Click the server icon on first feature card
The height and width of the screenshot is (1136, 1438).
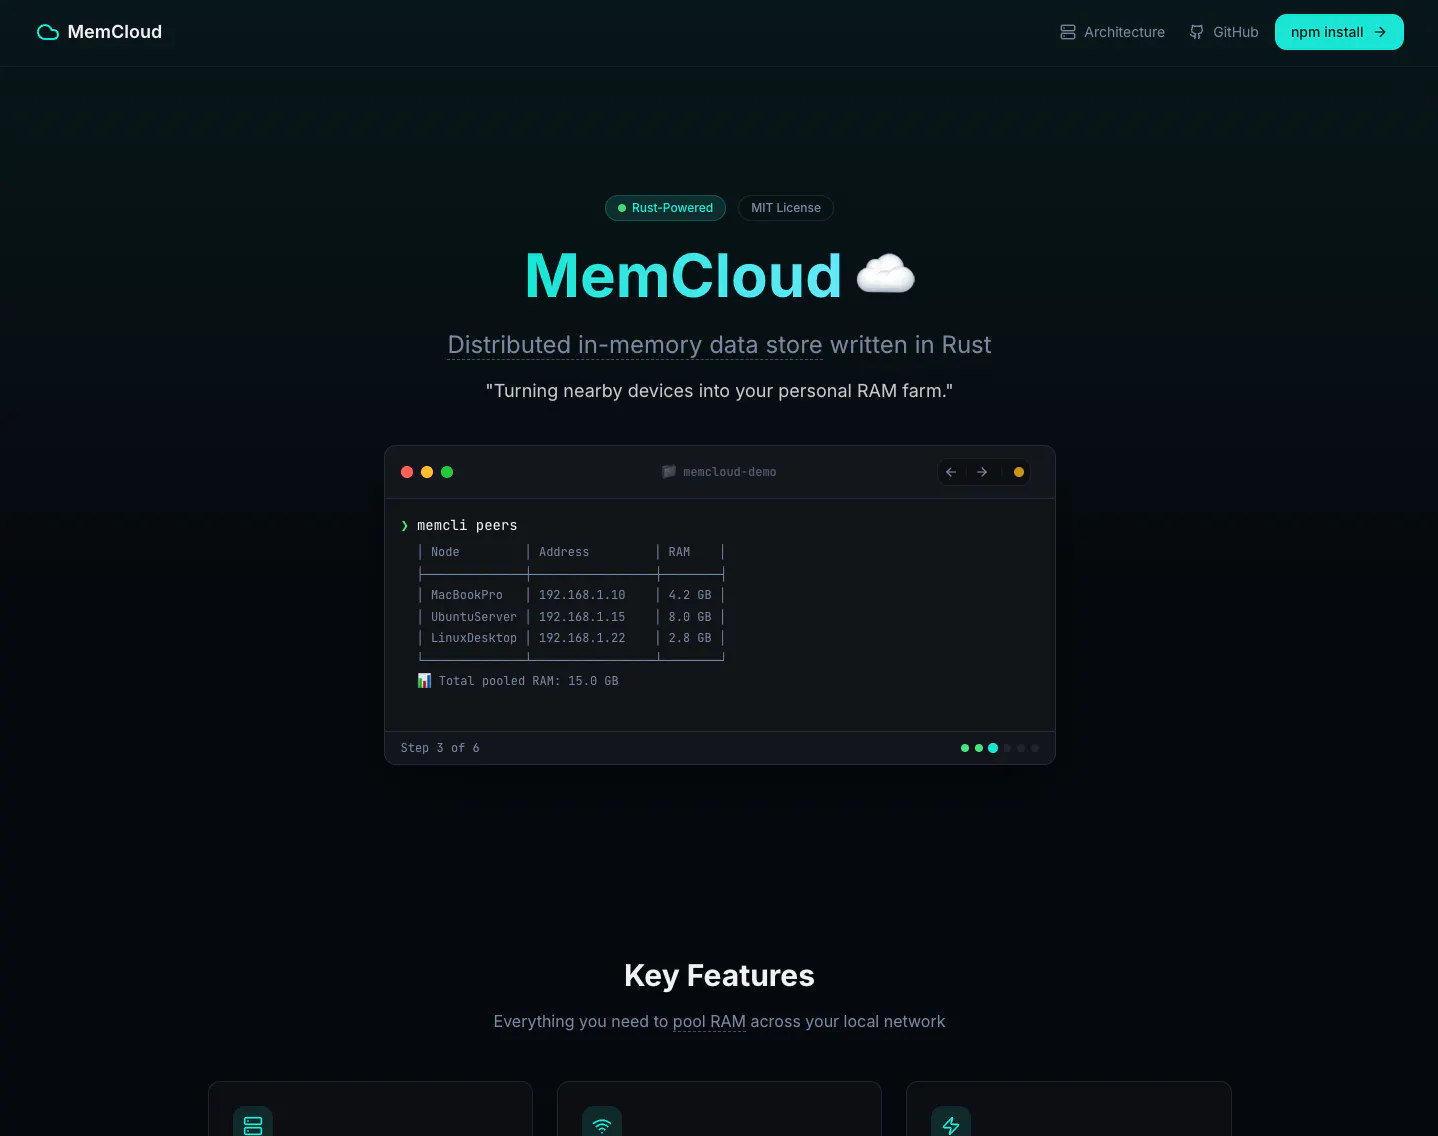point(253,1125)
